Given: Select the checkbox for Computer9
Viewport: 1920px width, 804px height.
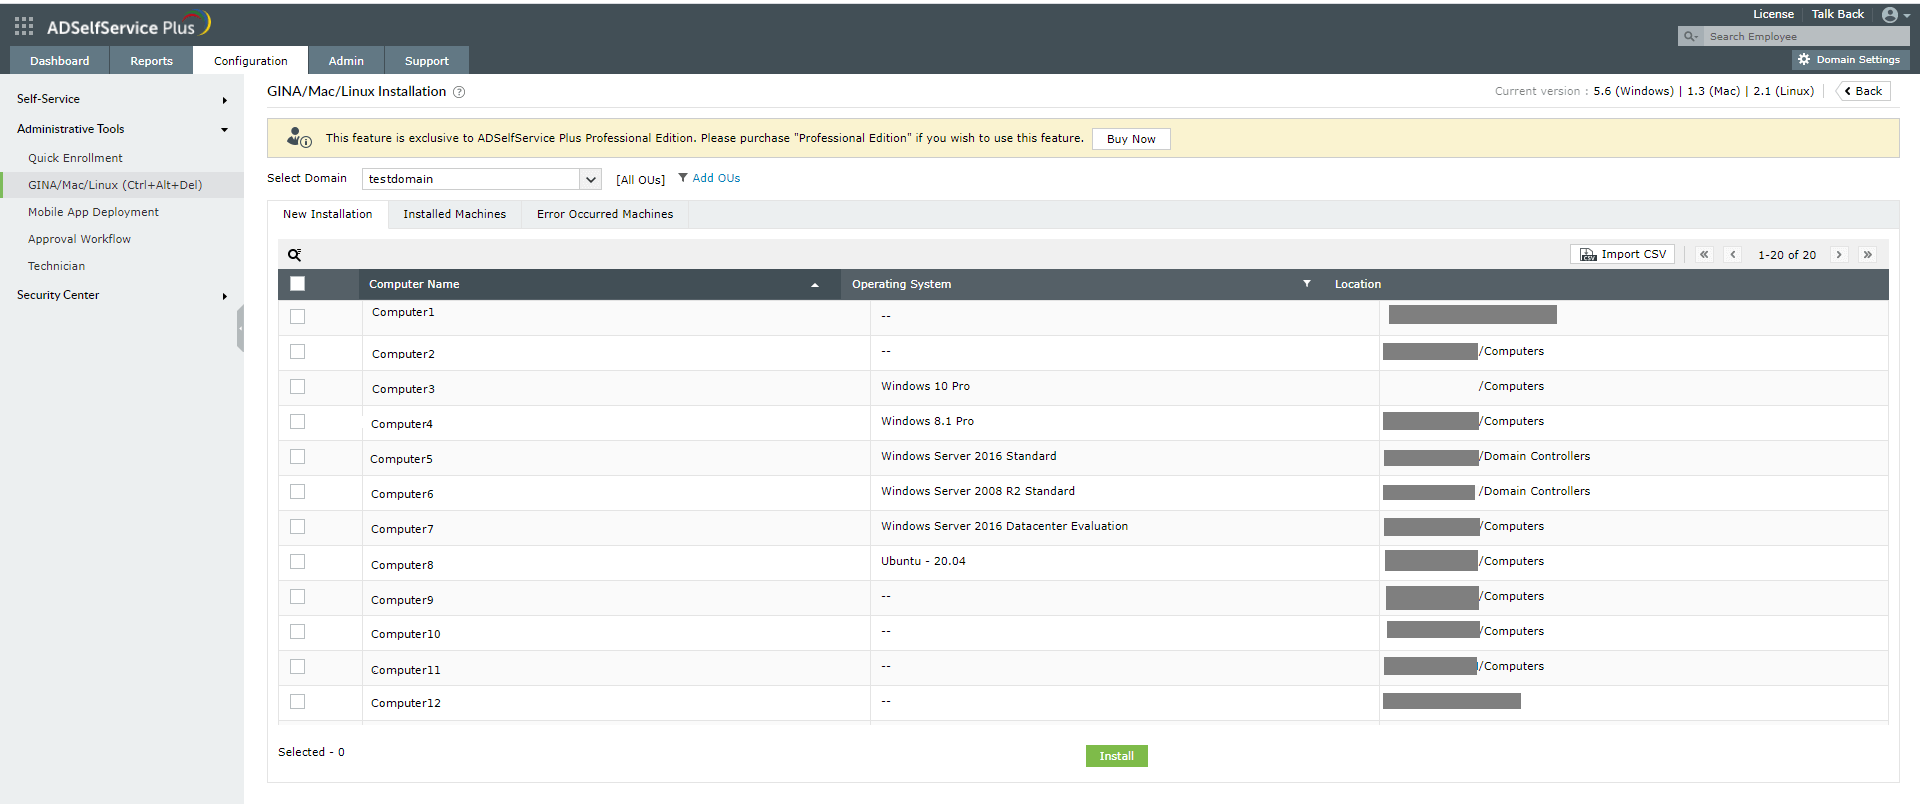Looking at the screenshot, I should click(297, 596).
